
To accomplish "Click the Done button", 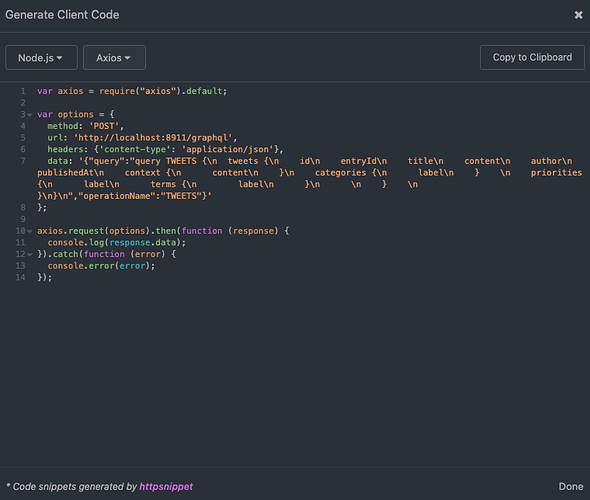I will (570, 486).
